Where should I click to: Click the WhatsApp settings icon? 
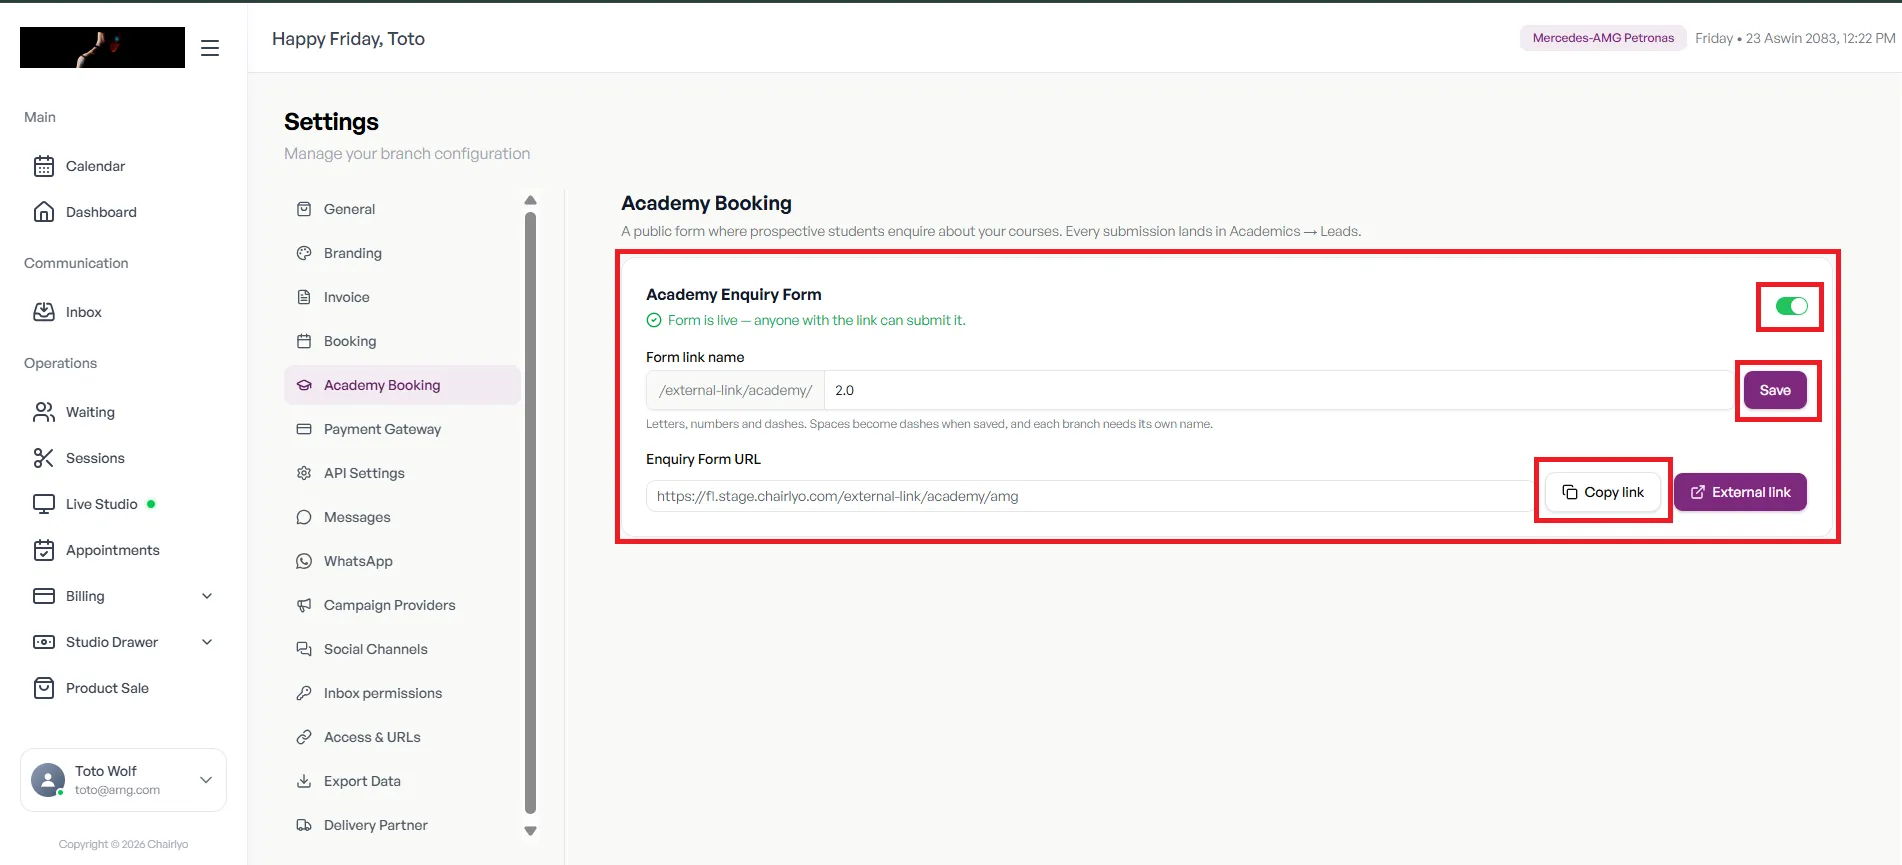pos(304,561)
